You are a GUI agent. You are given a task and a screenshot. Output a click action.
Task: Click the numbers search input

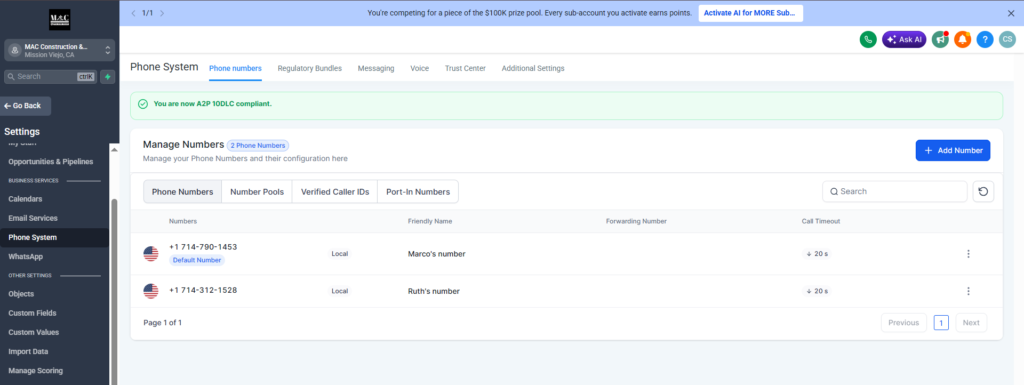(895, 192)
